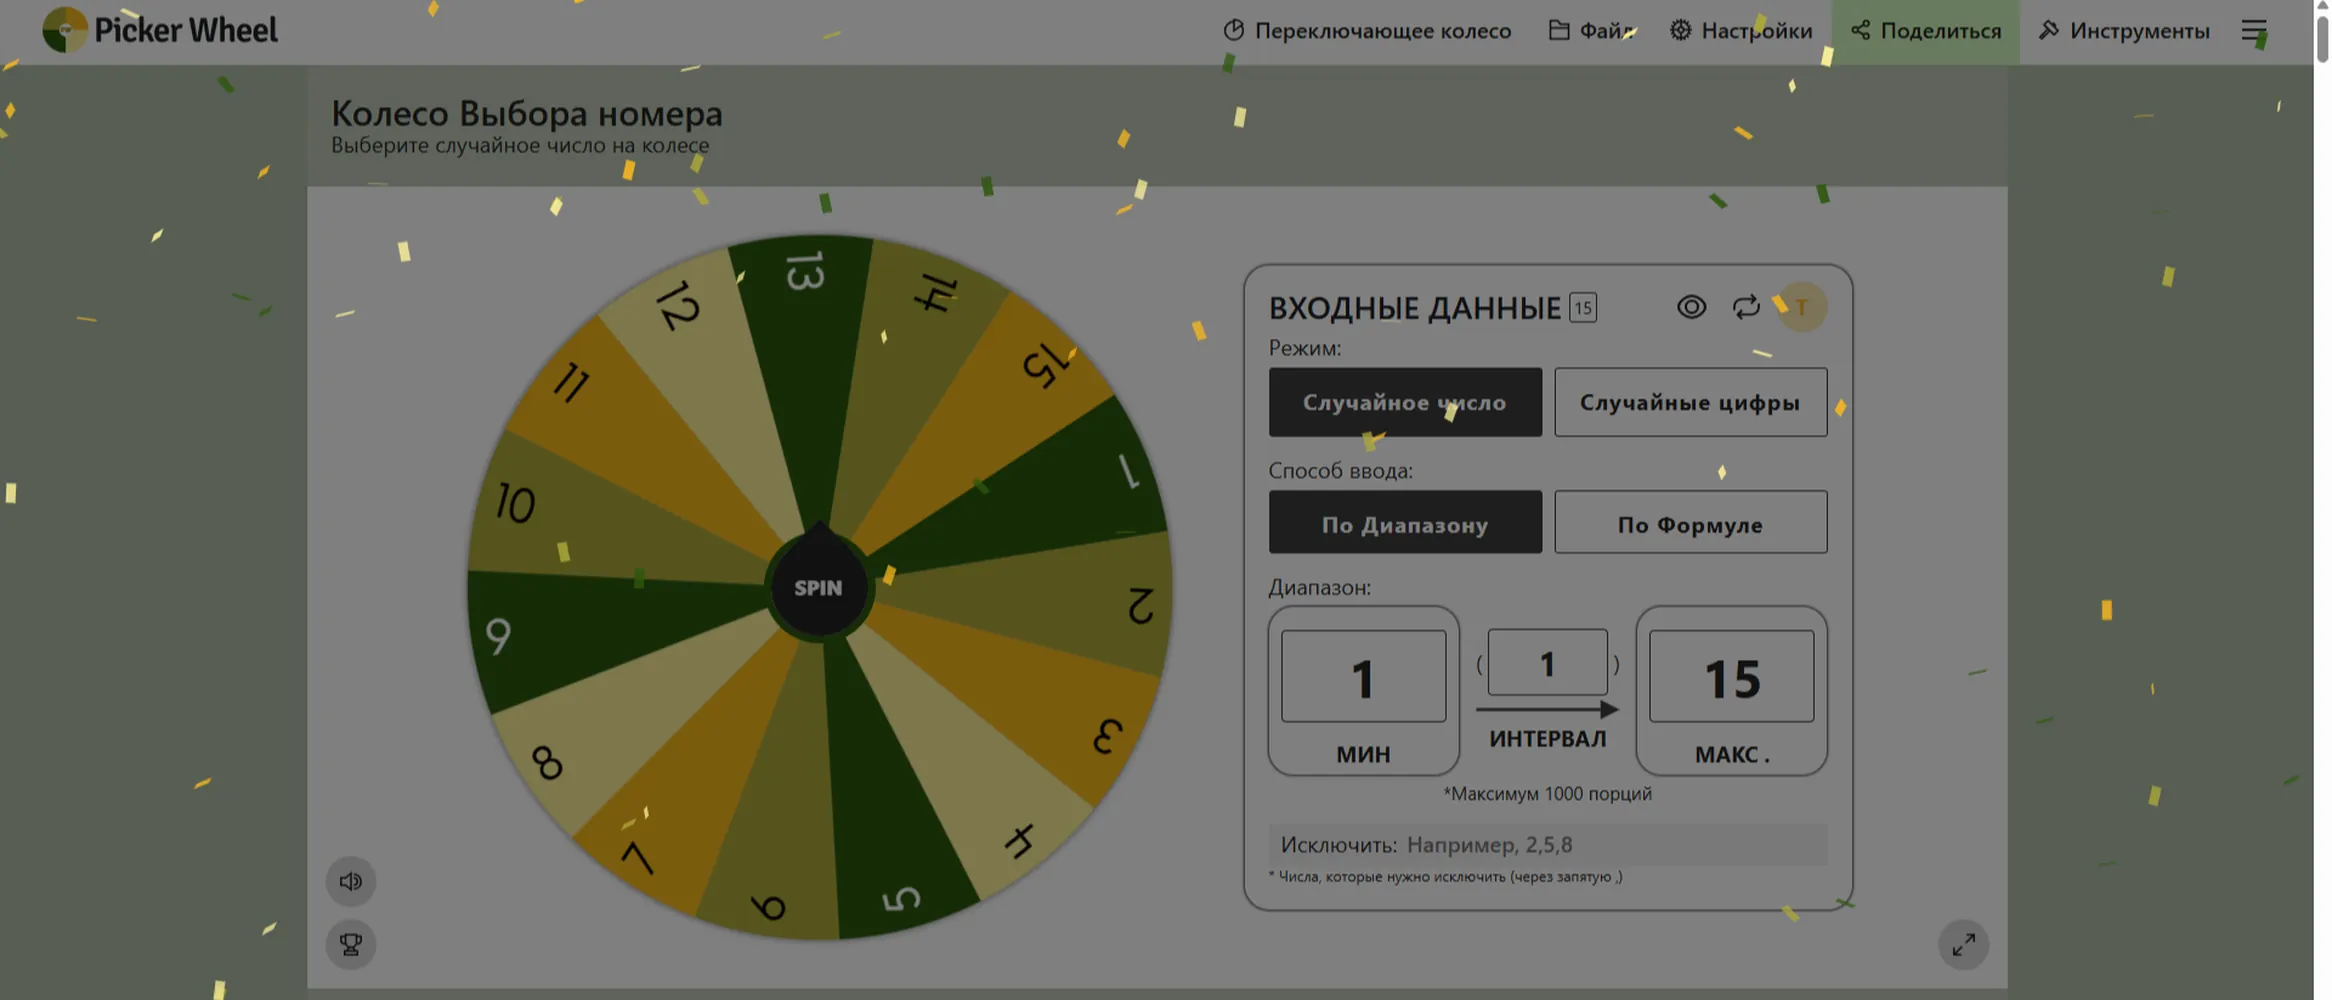Toggle the sound speaker icon
The image size is (2332, 1000).
click(351, 881)
